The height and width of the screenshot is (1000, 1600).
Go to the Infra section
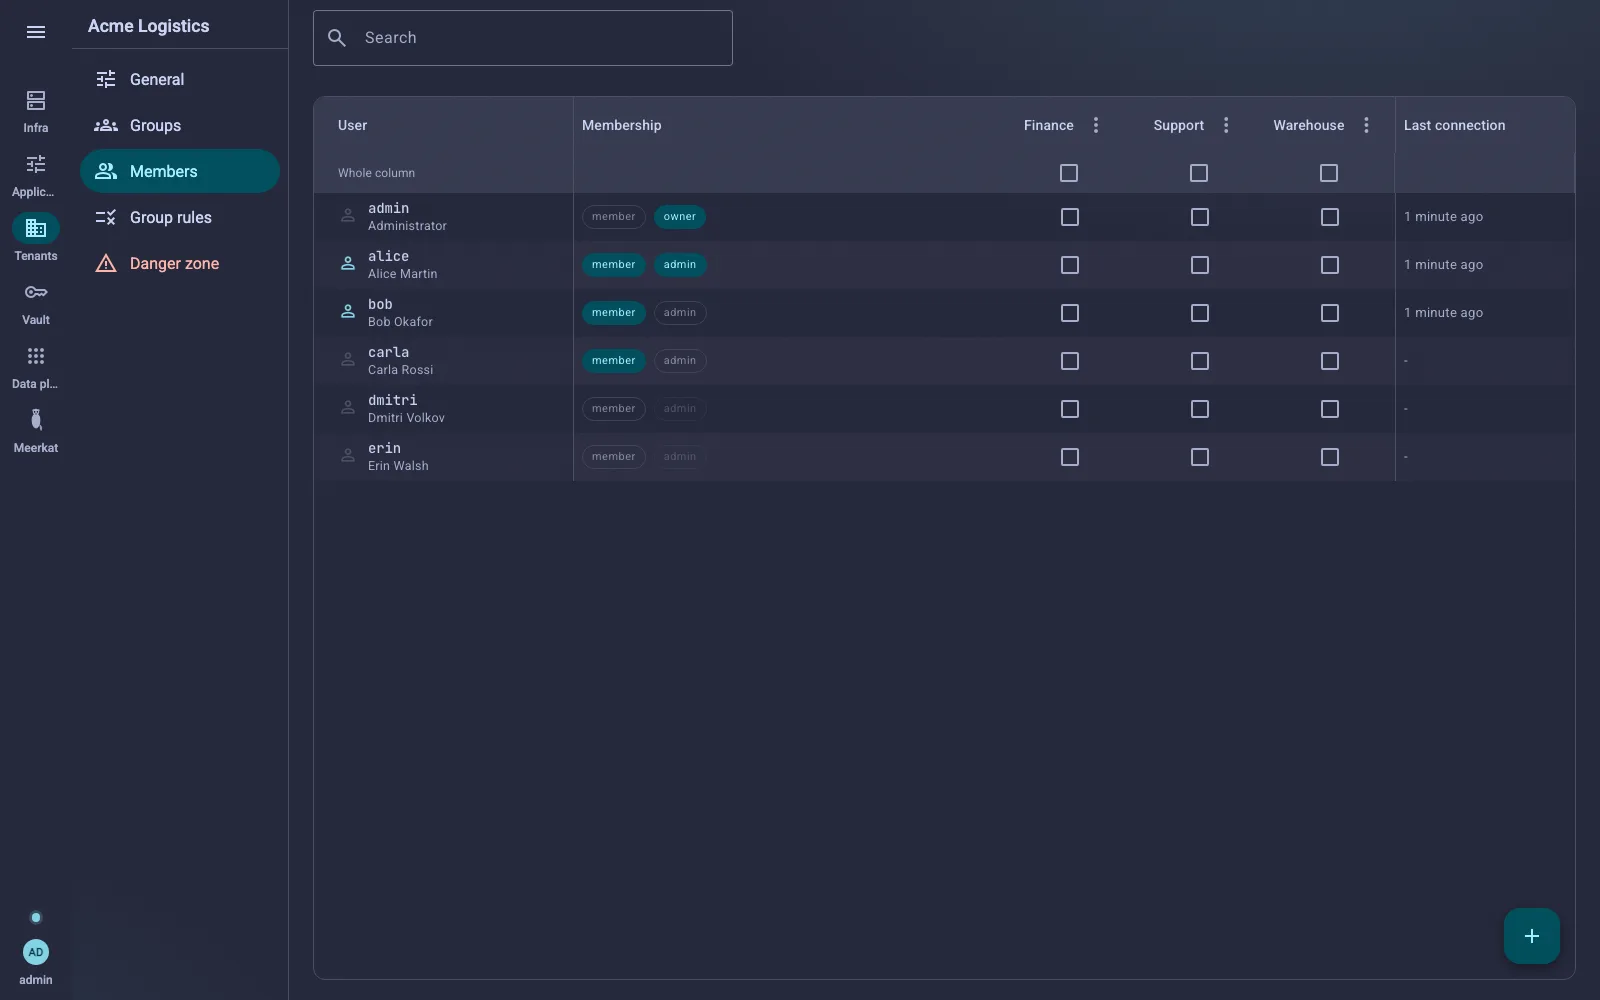tap(36, 111)
